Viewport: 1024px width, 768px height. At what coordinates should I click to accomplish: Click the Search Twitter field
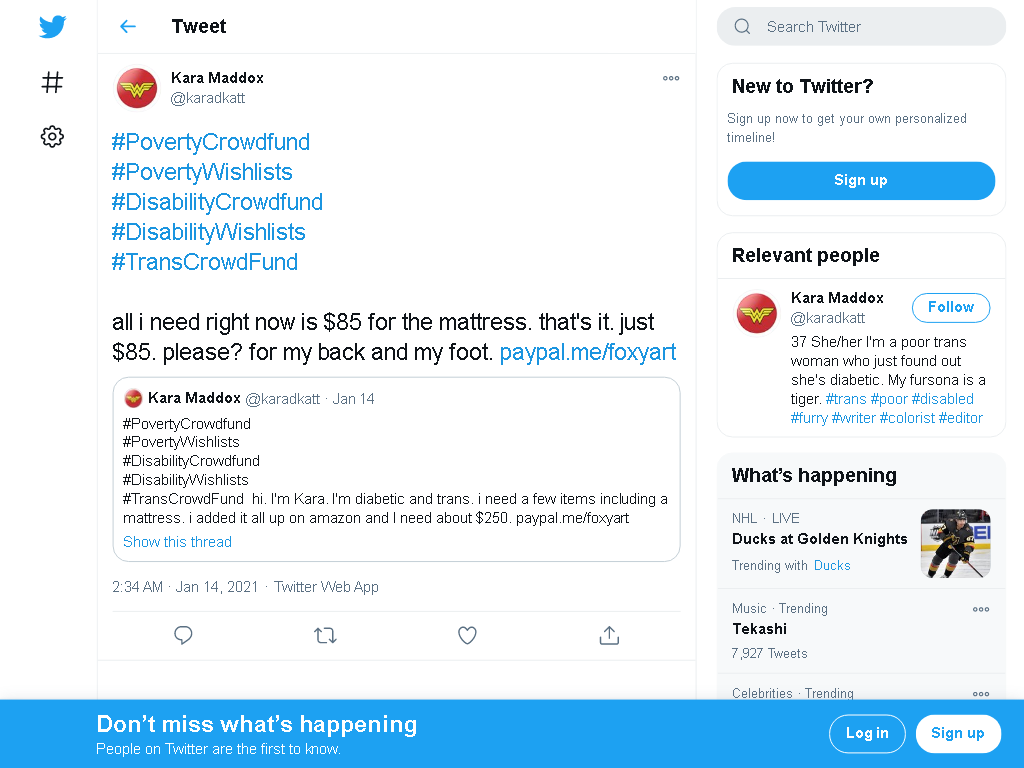click(x=861, y=27)
